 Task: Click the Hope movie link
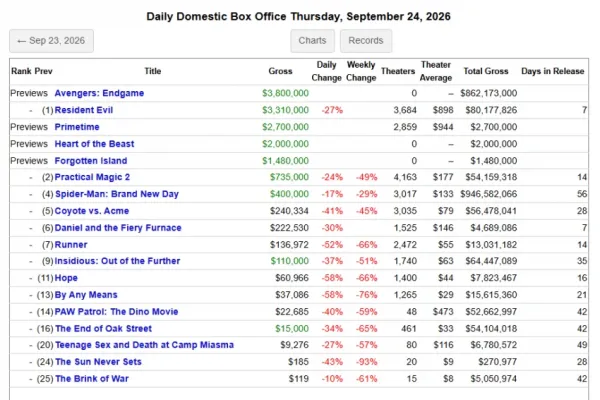[66, 278]
